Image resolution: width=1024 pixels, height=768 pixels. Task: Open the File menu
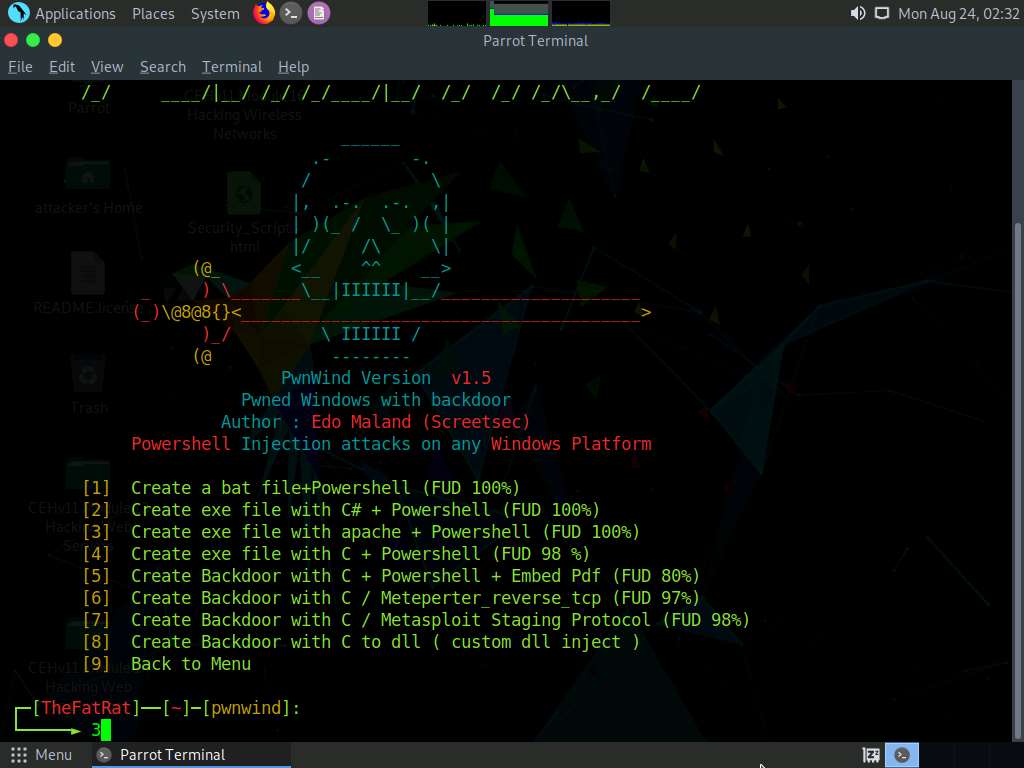pos(20,67)
